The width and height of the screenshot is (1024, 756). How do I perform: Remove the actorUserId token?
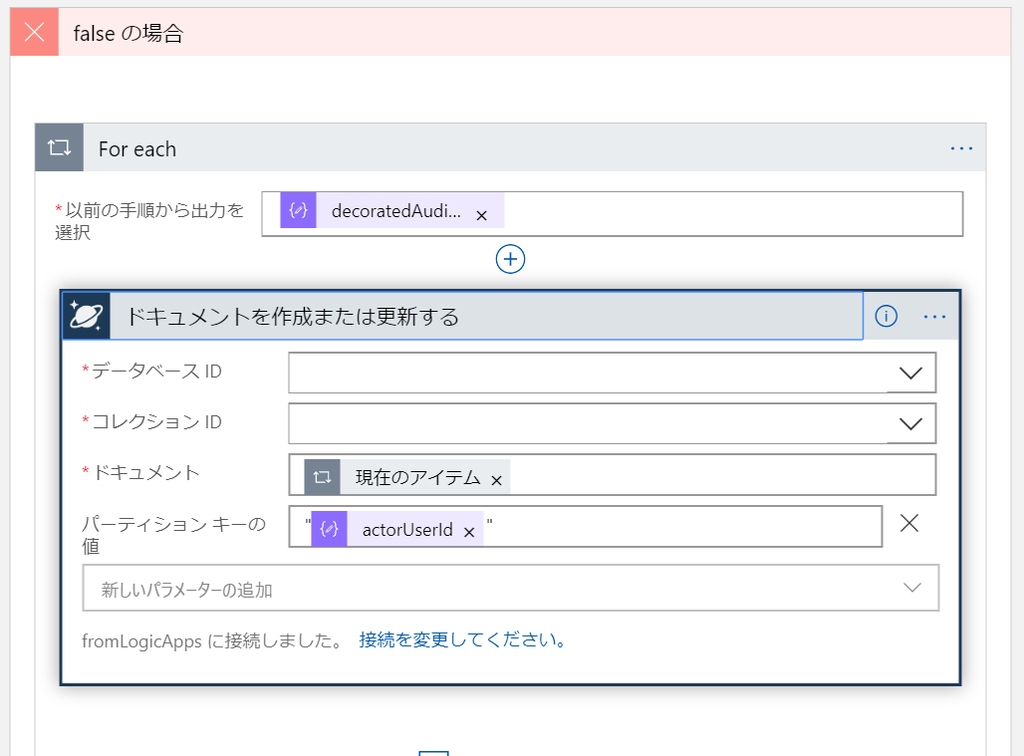[x=469, y=532]
